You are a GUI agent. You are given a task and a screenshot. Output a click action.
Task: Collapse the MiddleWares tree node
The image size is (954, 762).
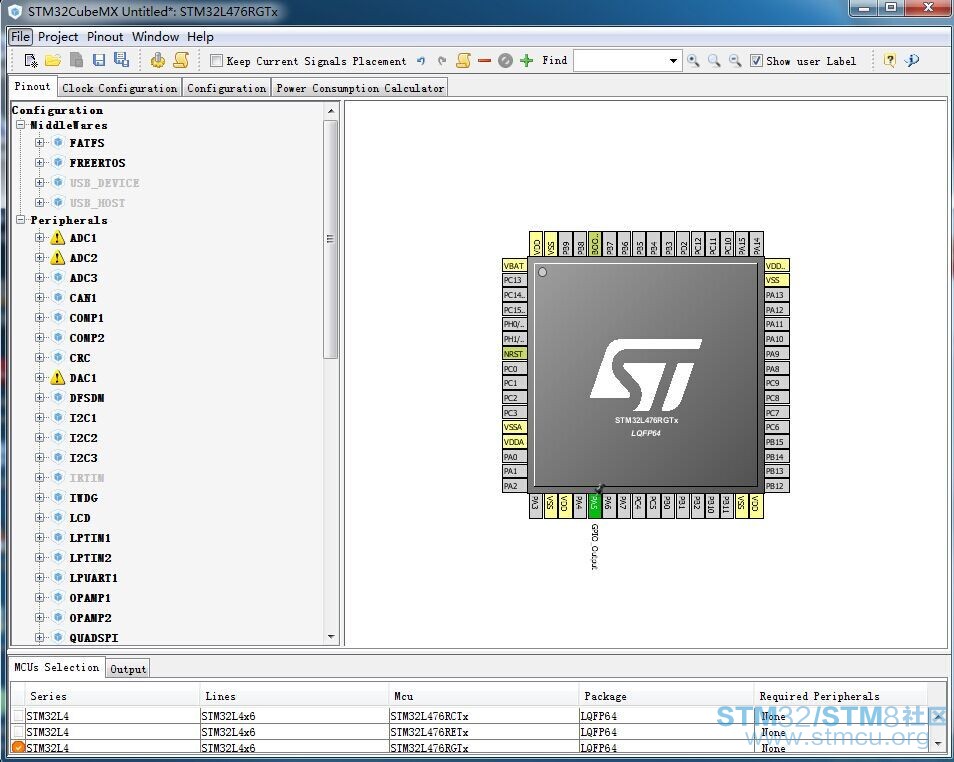pyautogui.click(x=20, y=124)
